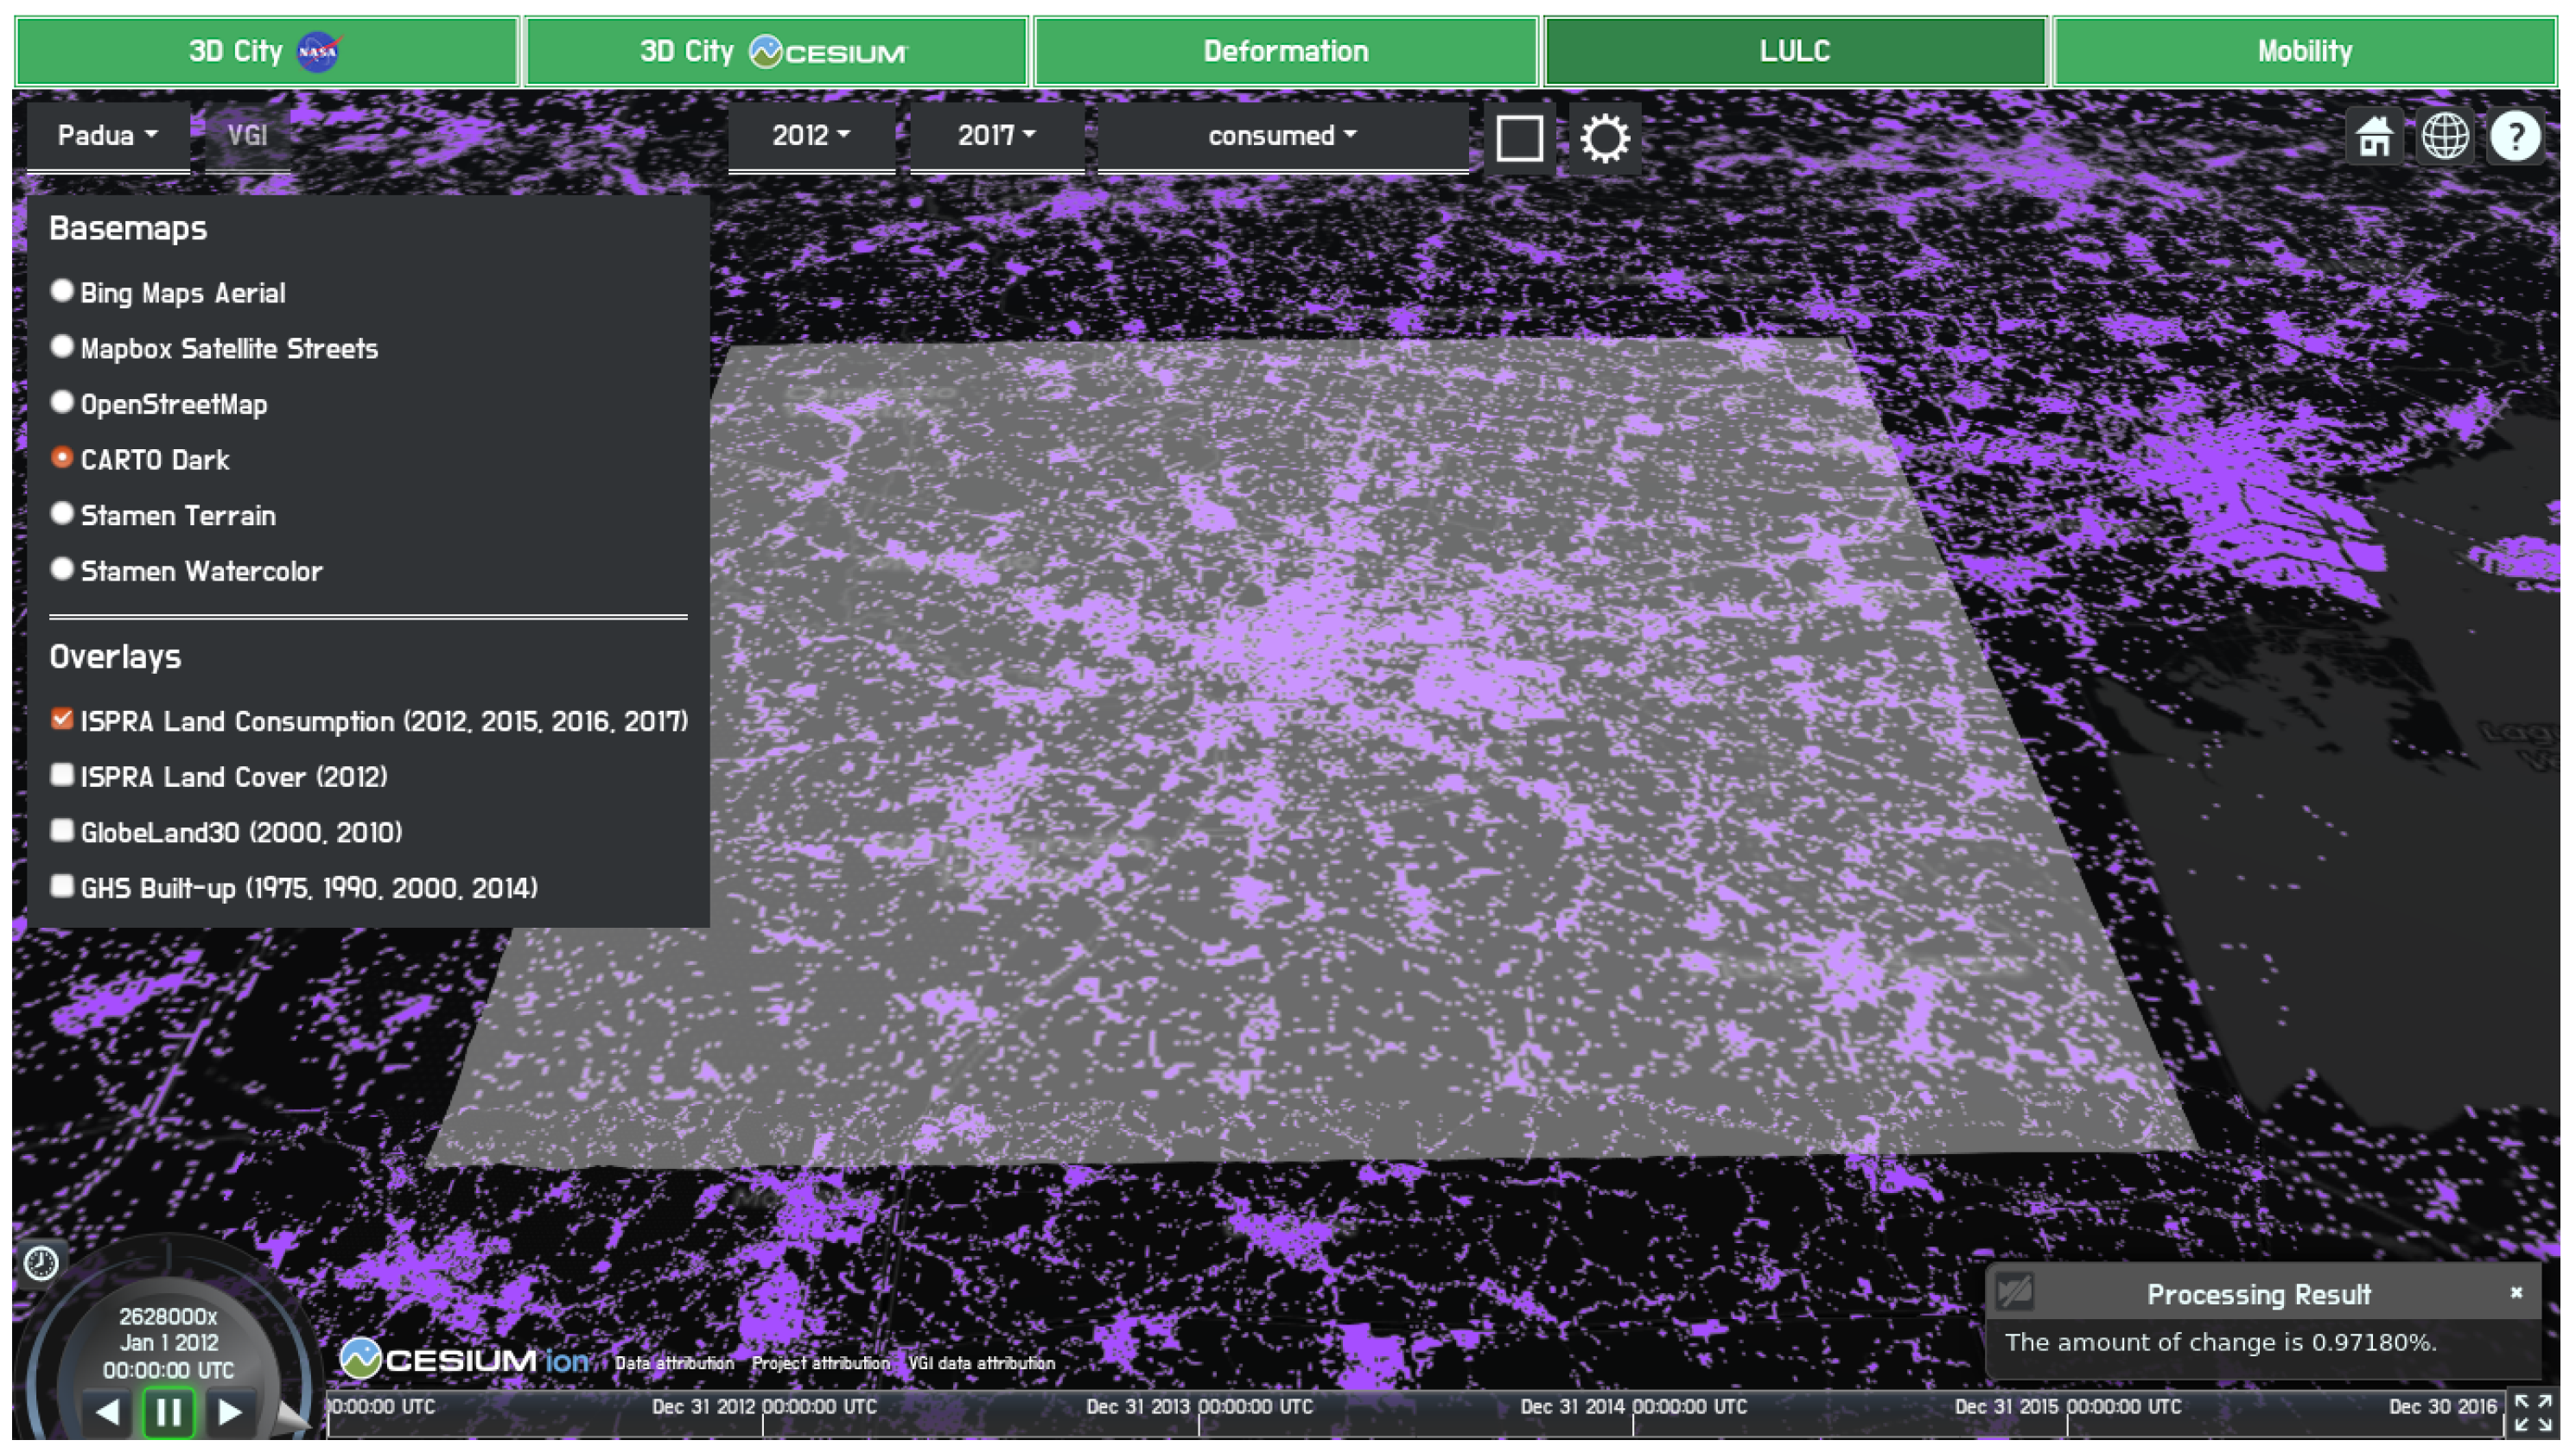Click the square draw-area icon
Screen dimensions: 2576x1453
(1518, 137)
